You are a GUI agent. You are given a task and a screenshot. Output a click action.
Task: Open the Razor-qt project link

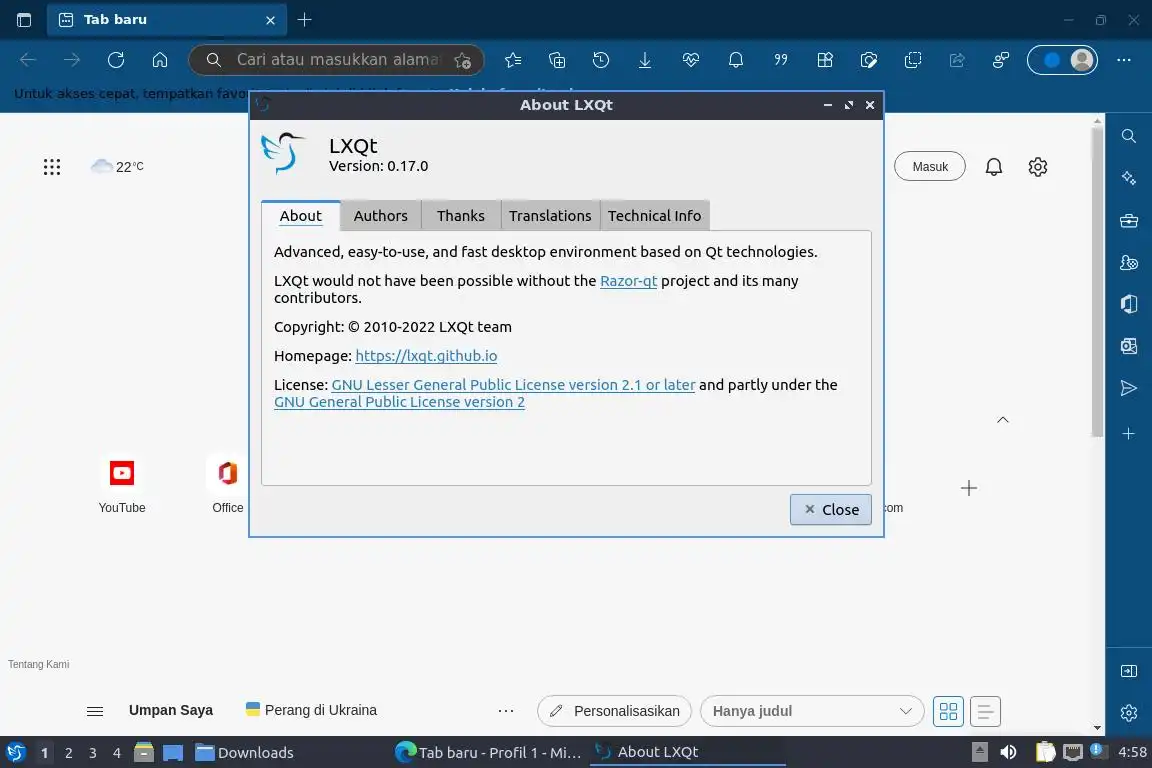point(628,281)
